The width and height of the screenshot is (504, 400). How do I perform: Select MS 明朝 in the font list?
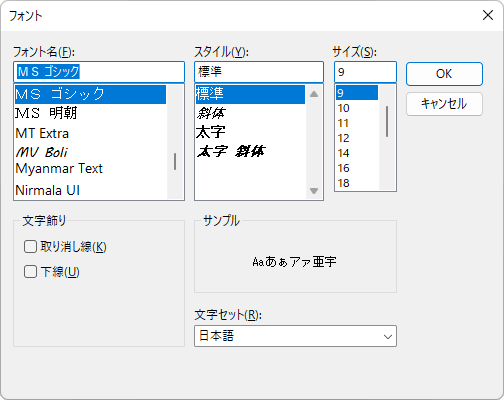[90, 113]
